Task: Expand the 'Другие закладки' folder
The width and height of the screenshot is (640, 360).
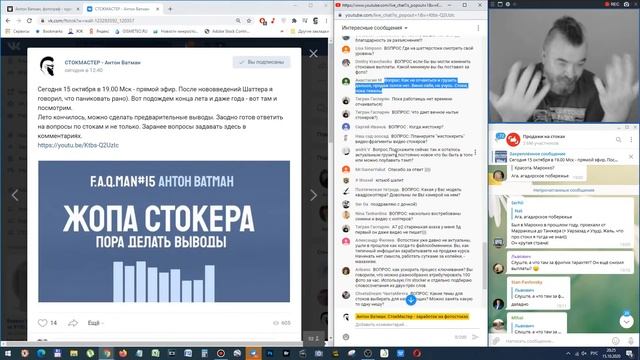Action: click(x=309, y=31)
